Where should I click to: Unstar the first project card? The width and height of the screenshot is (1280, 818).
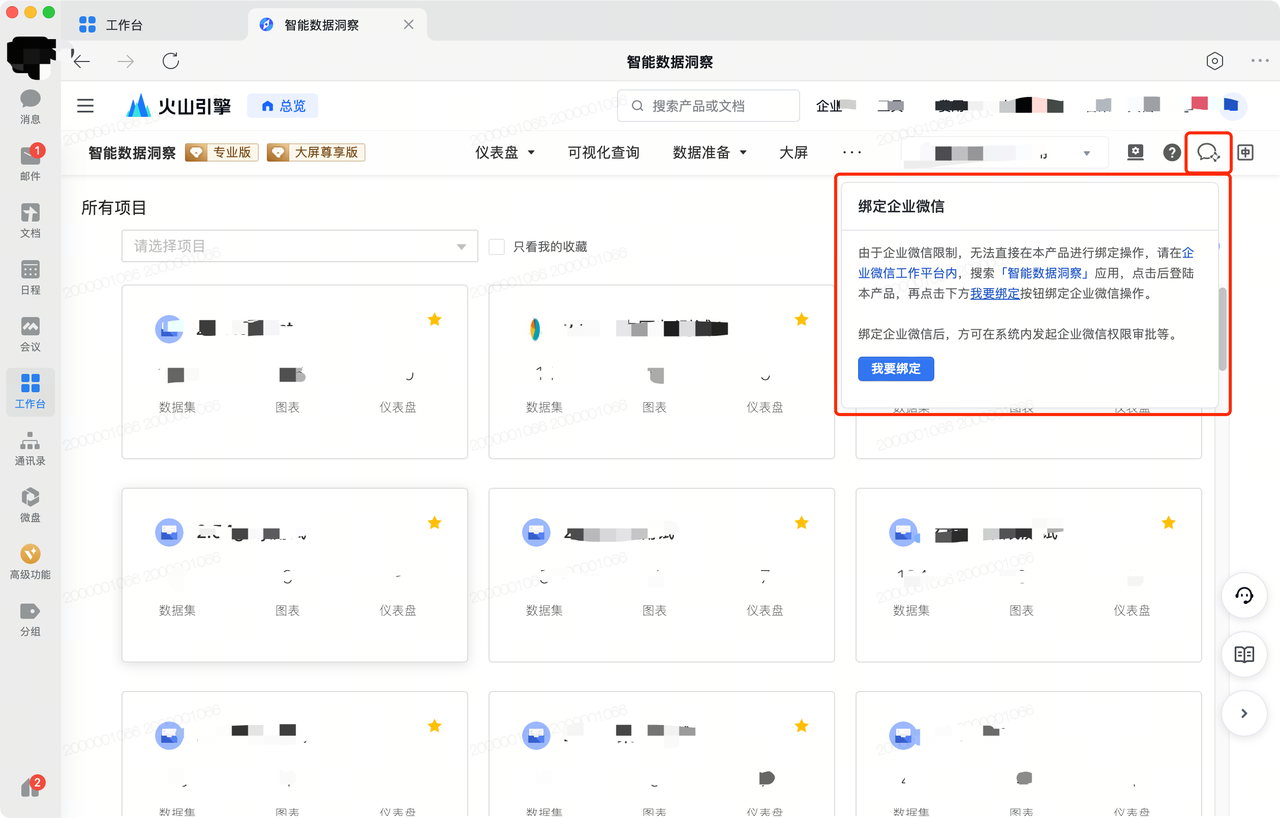tap(434, 319)
